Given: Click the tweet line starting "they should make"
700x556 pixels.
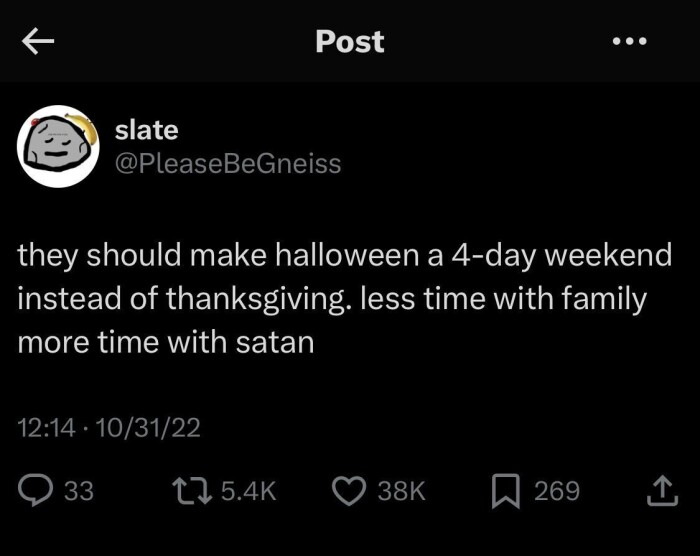Looking at the screenshot, I should pos(344,255).
